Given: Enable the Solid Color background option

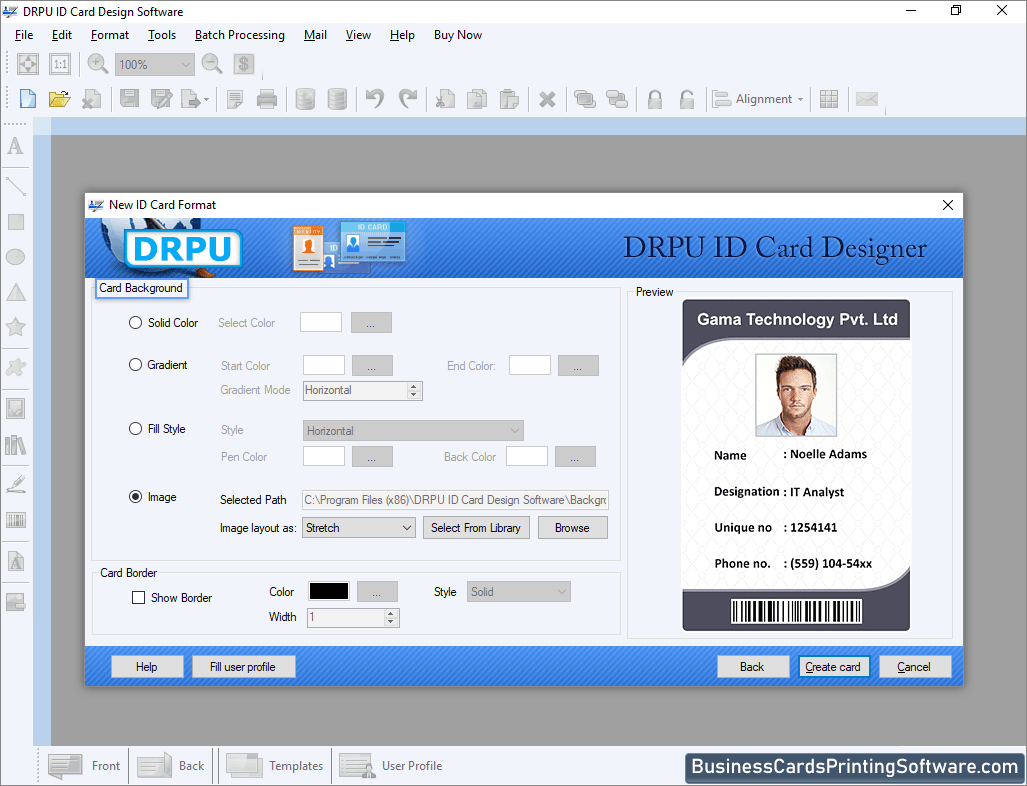Looking at the screenshot, I should [x=135, y=322].
